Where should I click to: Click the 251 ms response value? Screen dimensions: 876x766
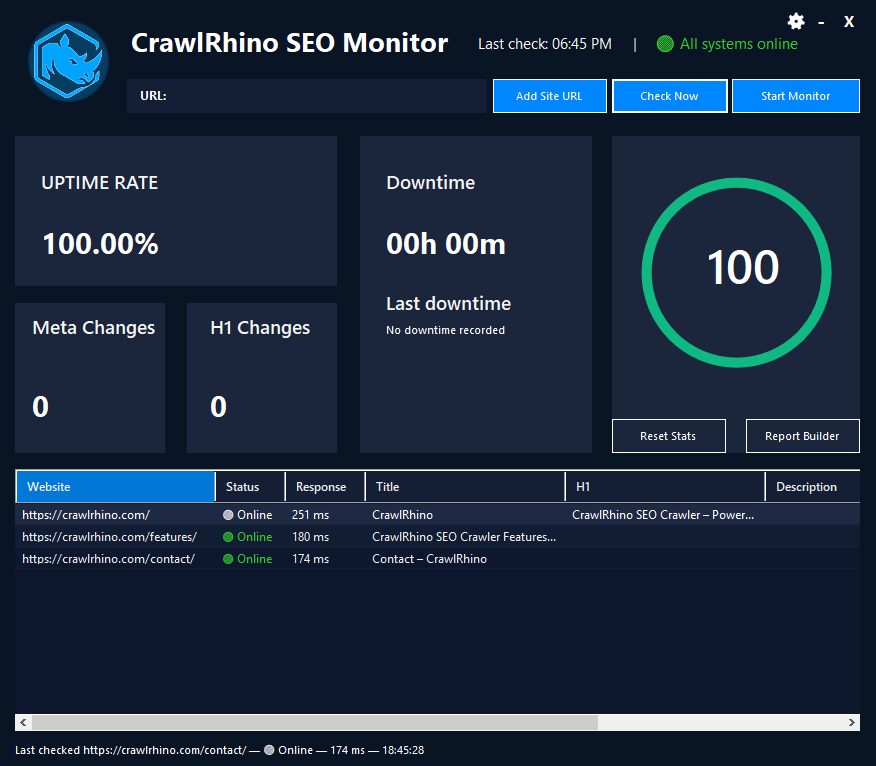pyautogui.click(x=311, y=515)
